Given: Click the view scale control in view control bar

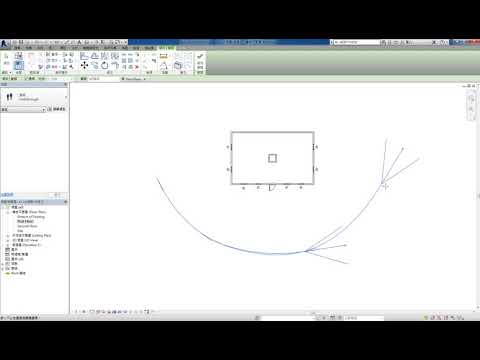Looking at the screenshot, I should click(x=76, y=312).
